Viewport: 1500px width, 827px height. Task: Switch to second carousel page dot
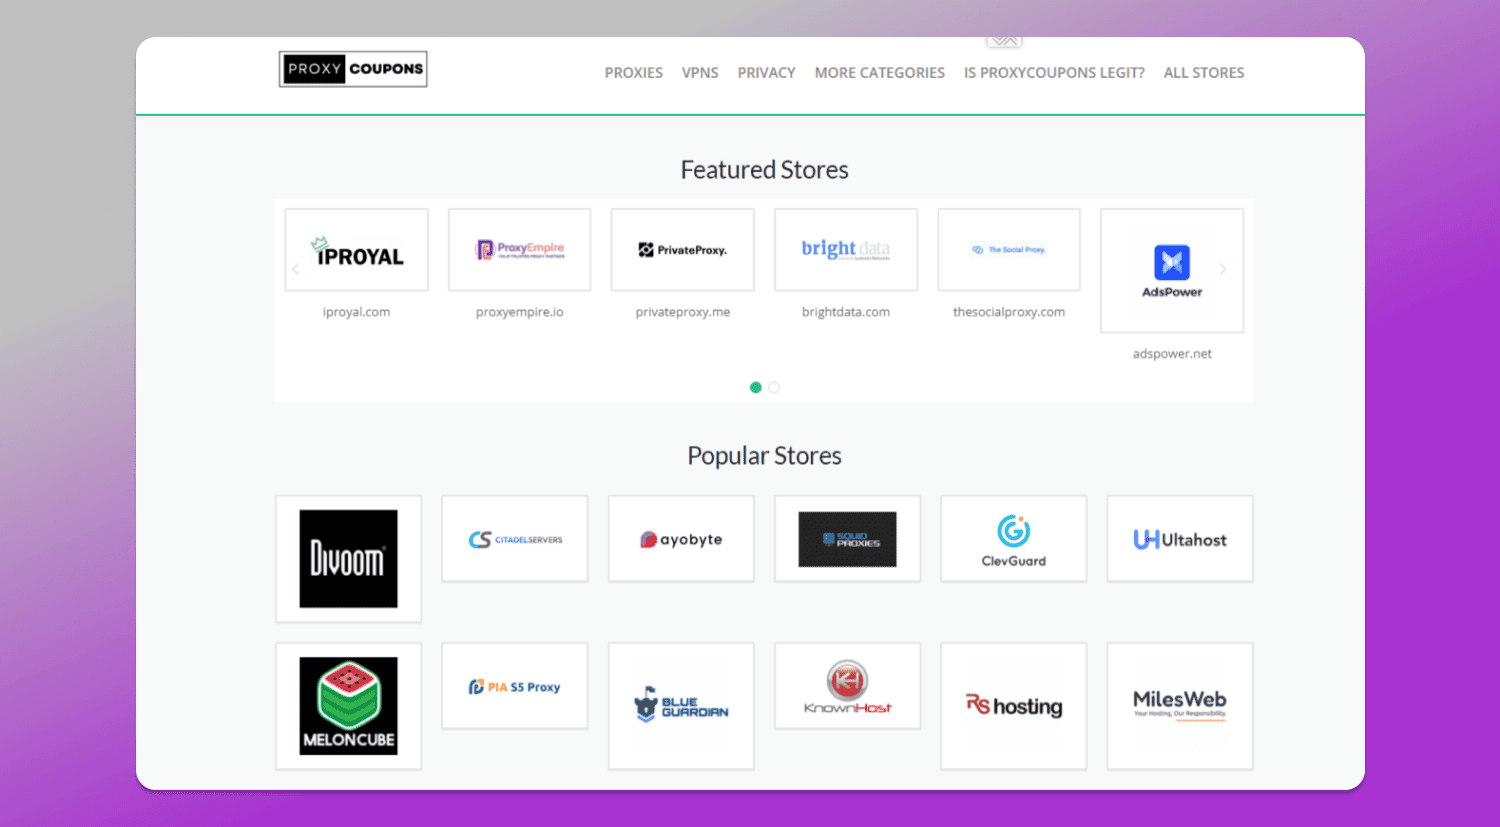(x=774, y=388)
